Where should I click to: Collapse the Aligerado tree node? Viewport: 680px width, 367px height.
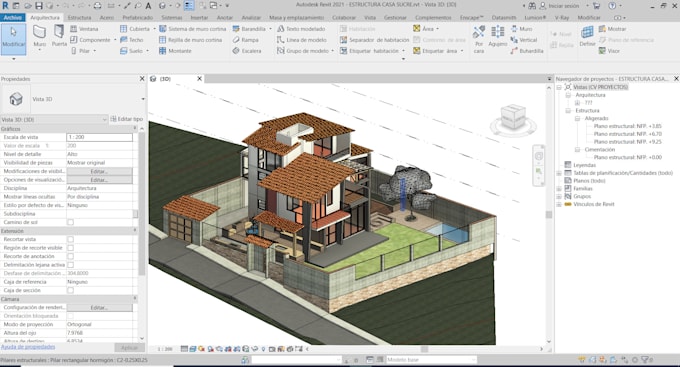point(577,118)
